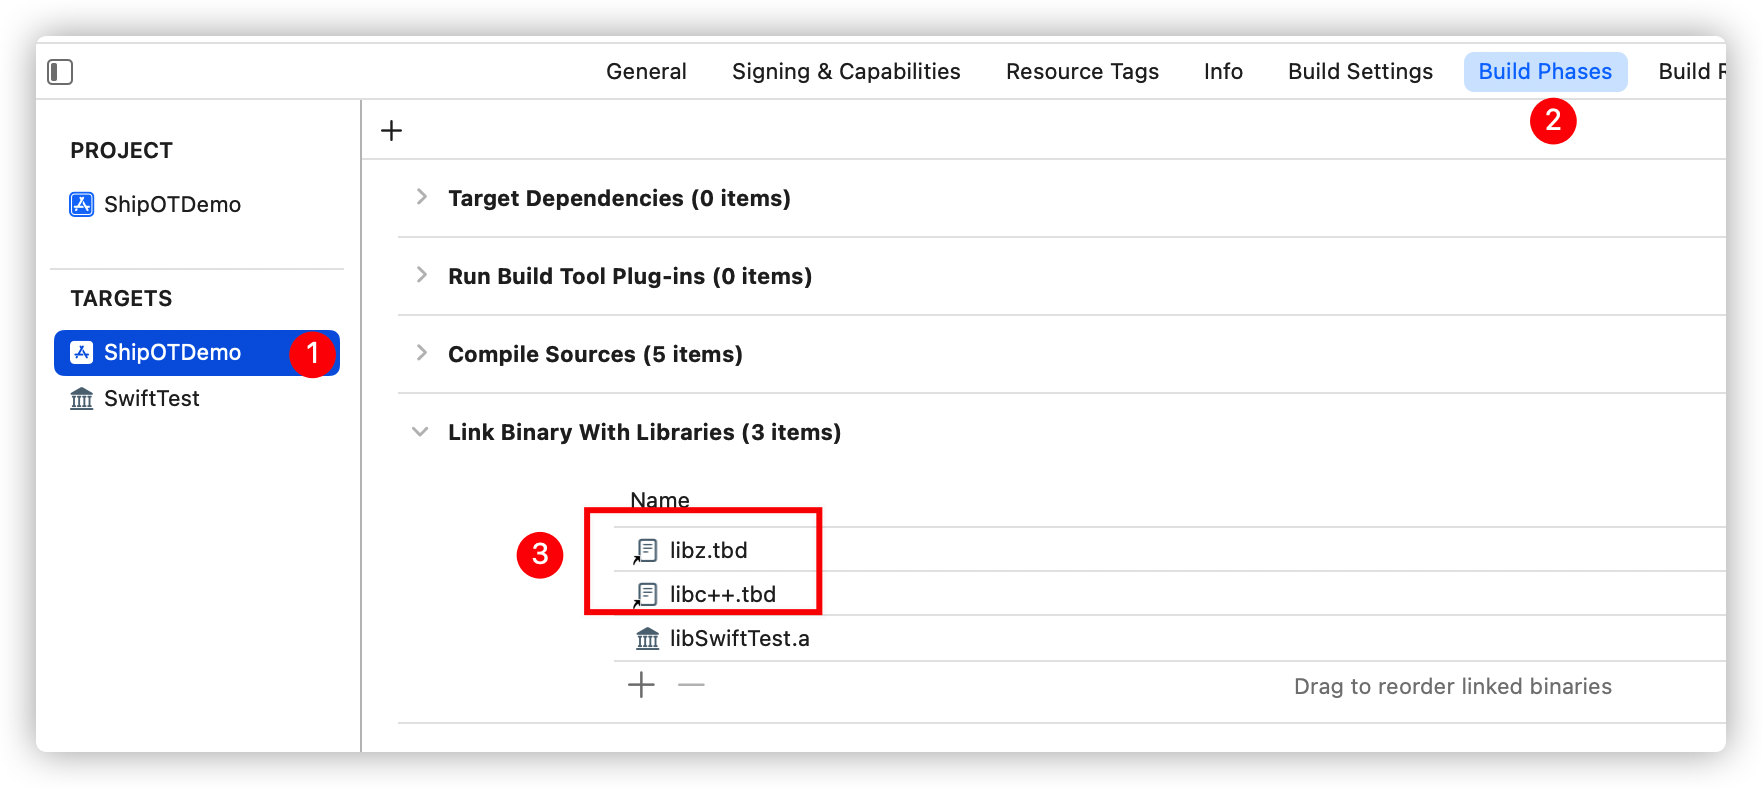
Task: Select ShipOTDemo under TARGETS
Action: click(x=197, y=353)
